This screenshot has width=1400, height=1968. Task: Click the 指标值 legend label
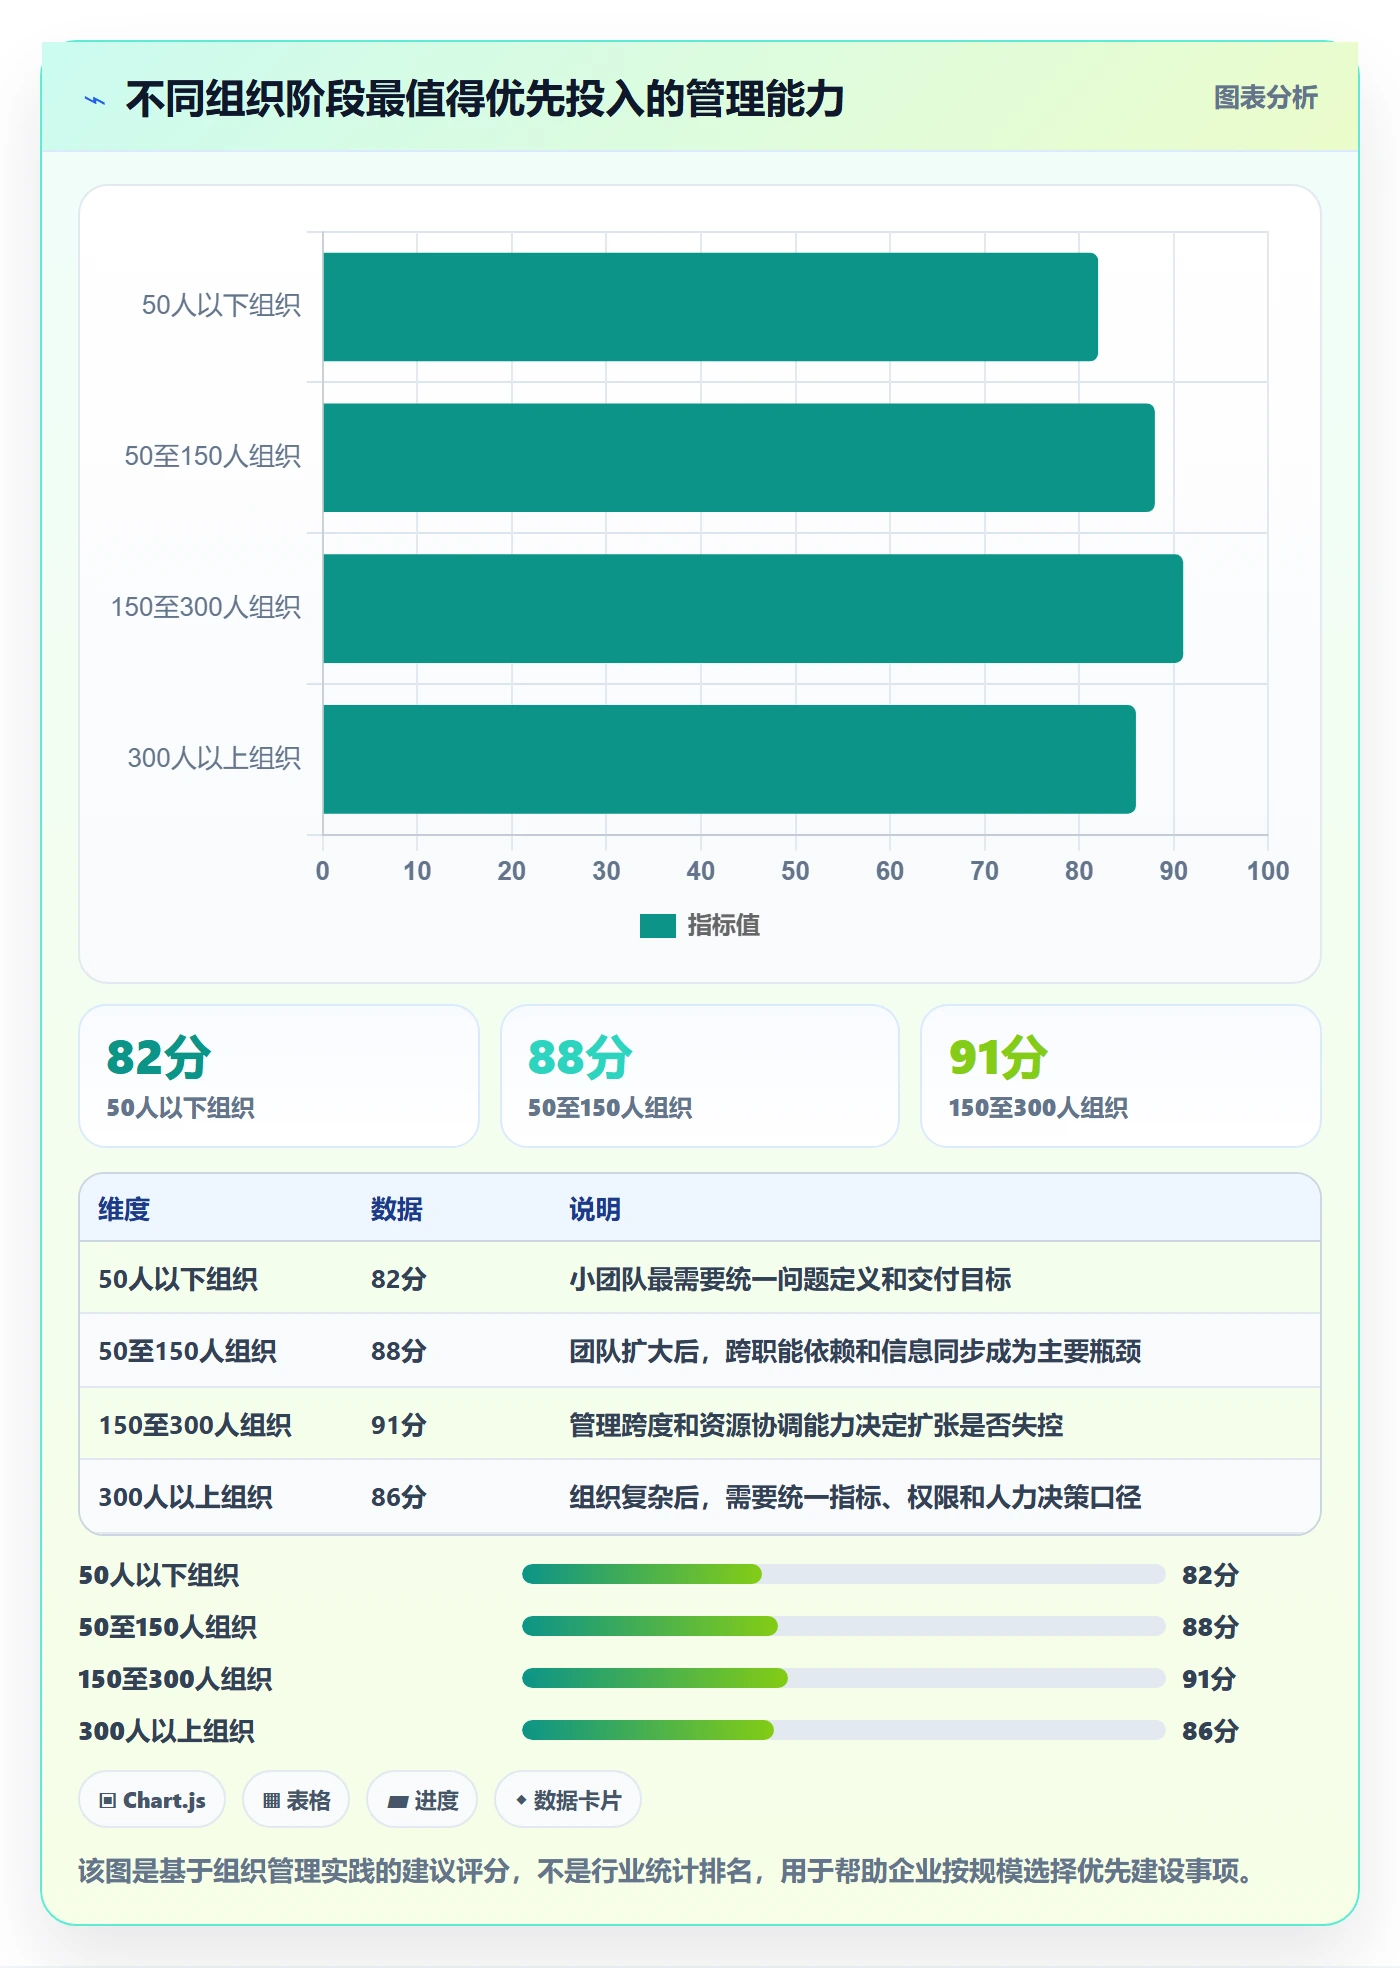tap(724, 926)
